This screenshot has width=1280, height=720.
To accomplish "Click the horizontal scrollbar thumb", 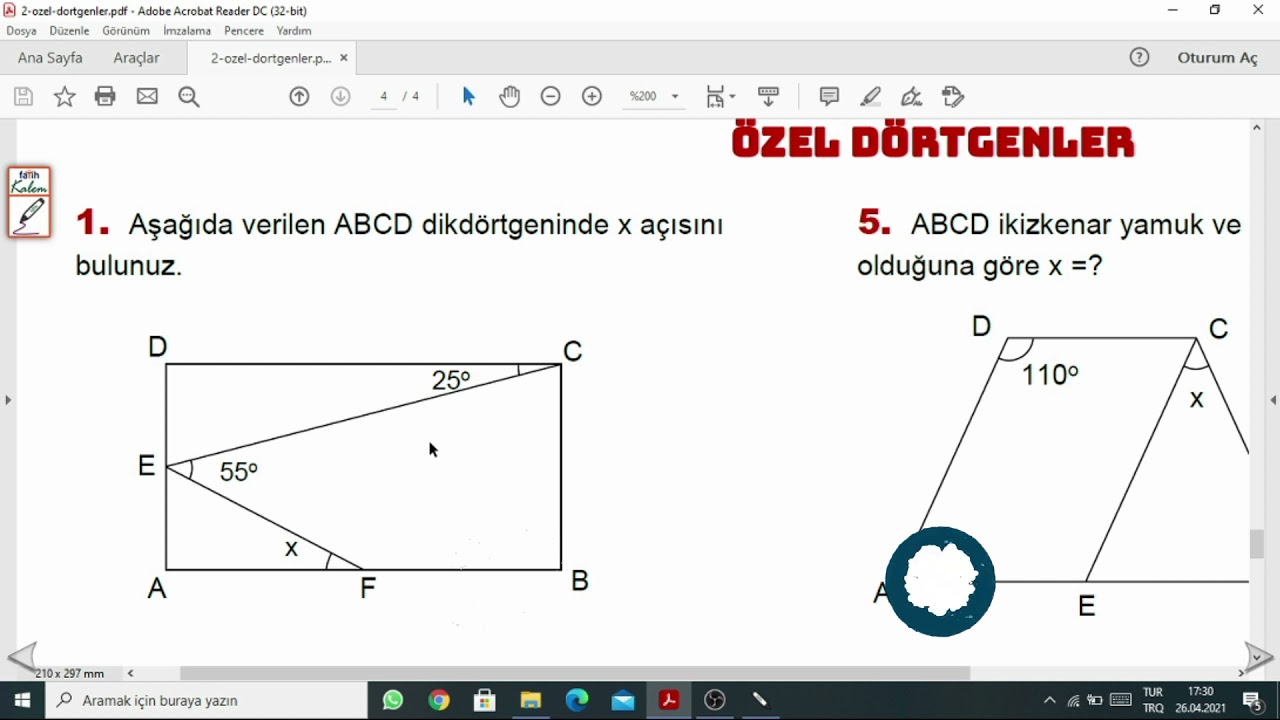I will pos(575,673).
